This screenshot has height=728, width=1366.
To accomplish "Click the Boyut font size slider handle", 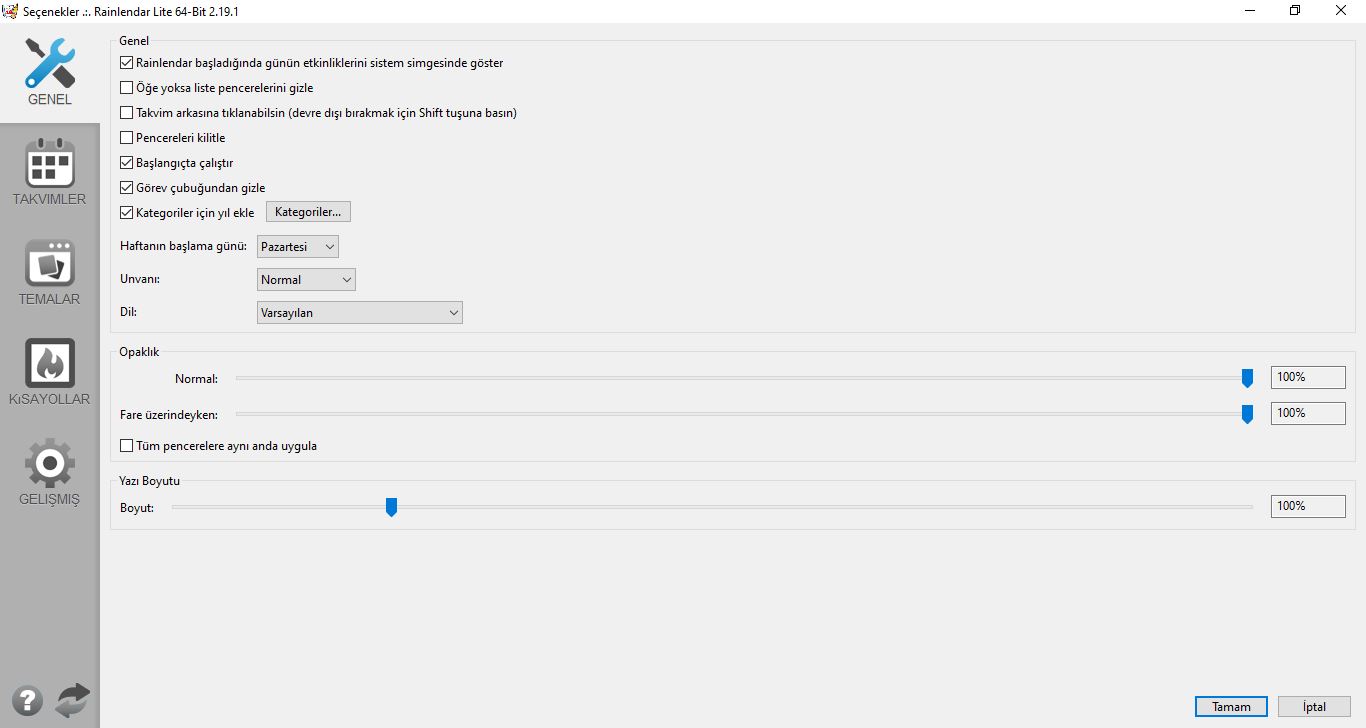I will 391,507.
